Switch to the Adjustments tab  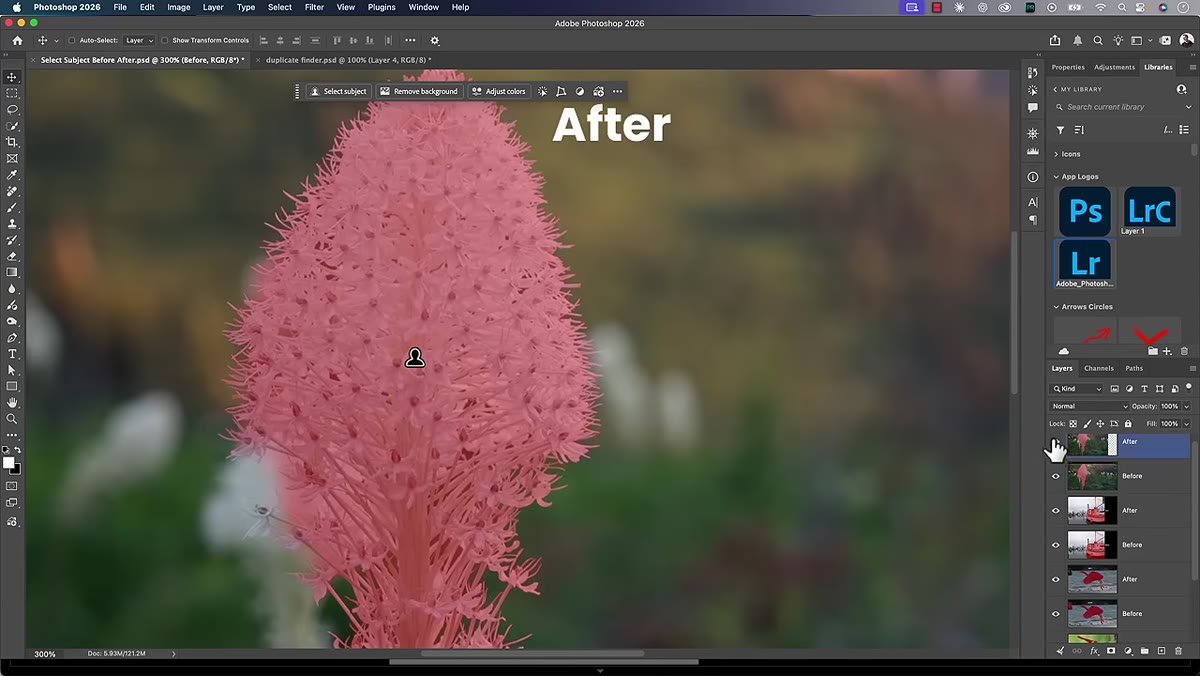[1114, 67]
